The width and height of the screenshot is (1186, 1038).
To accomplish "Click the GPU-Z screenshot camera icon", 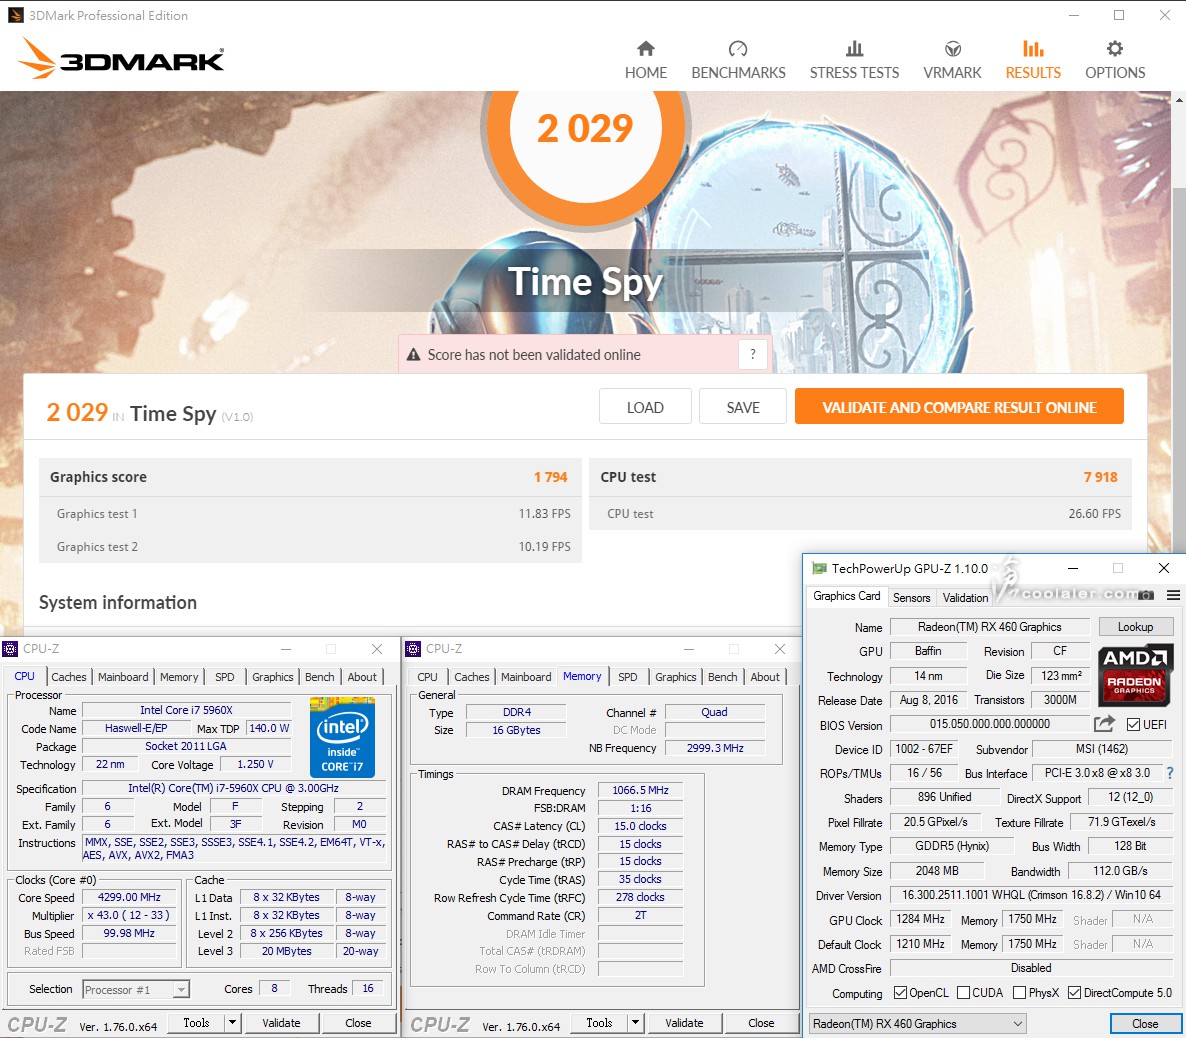I will coord(1146,595).
